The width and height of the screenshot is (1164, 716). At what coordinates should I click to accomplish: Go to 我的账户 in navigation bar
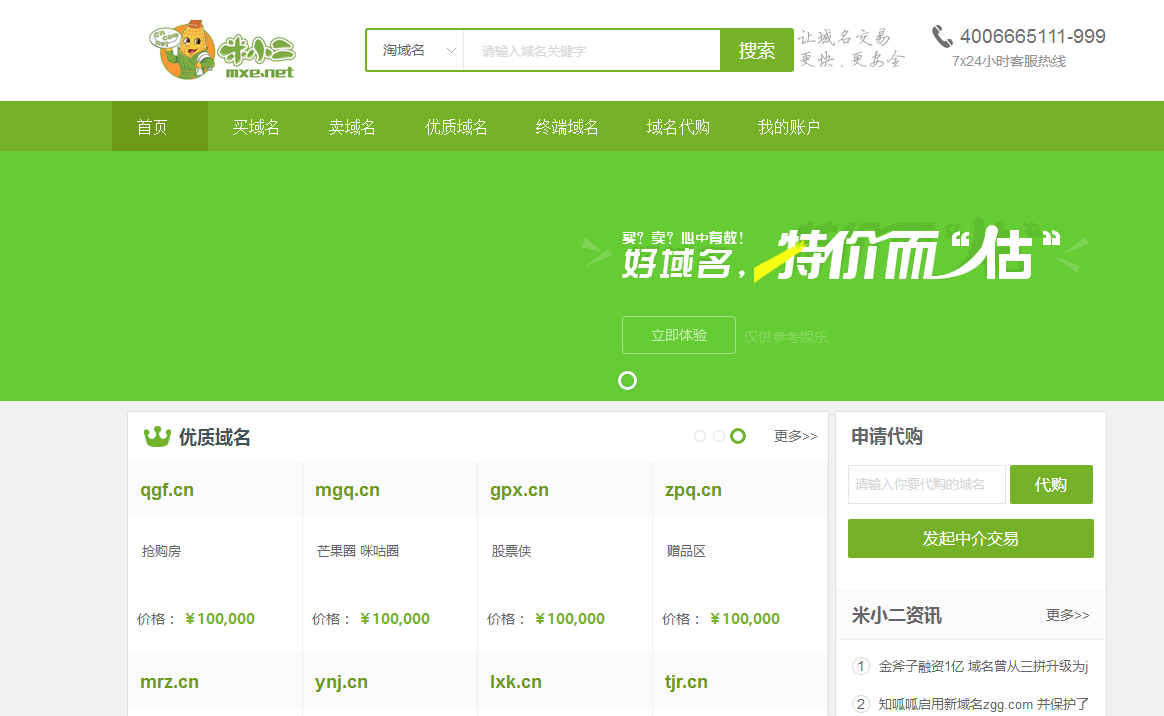(x=789, y=127)
